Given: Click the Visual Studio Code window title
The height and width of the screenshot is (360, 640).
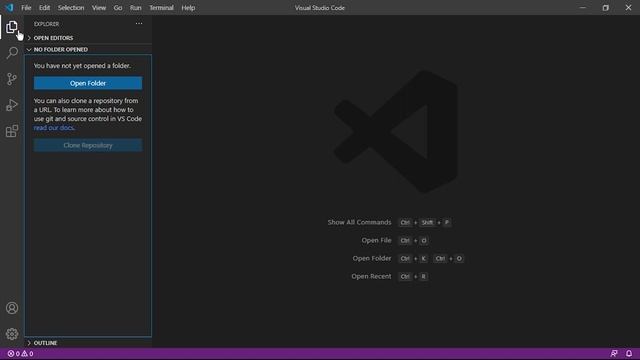Looking at the screenshot, I should pos(320,8).
